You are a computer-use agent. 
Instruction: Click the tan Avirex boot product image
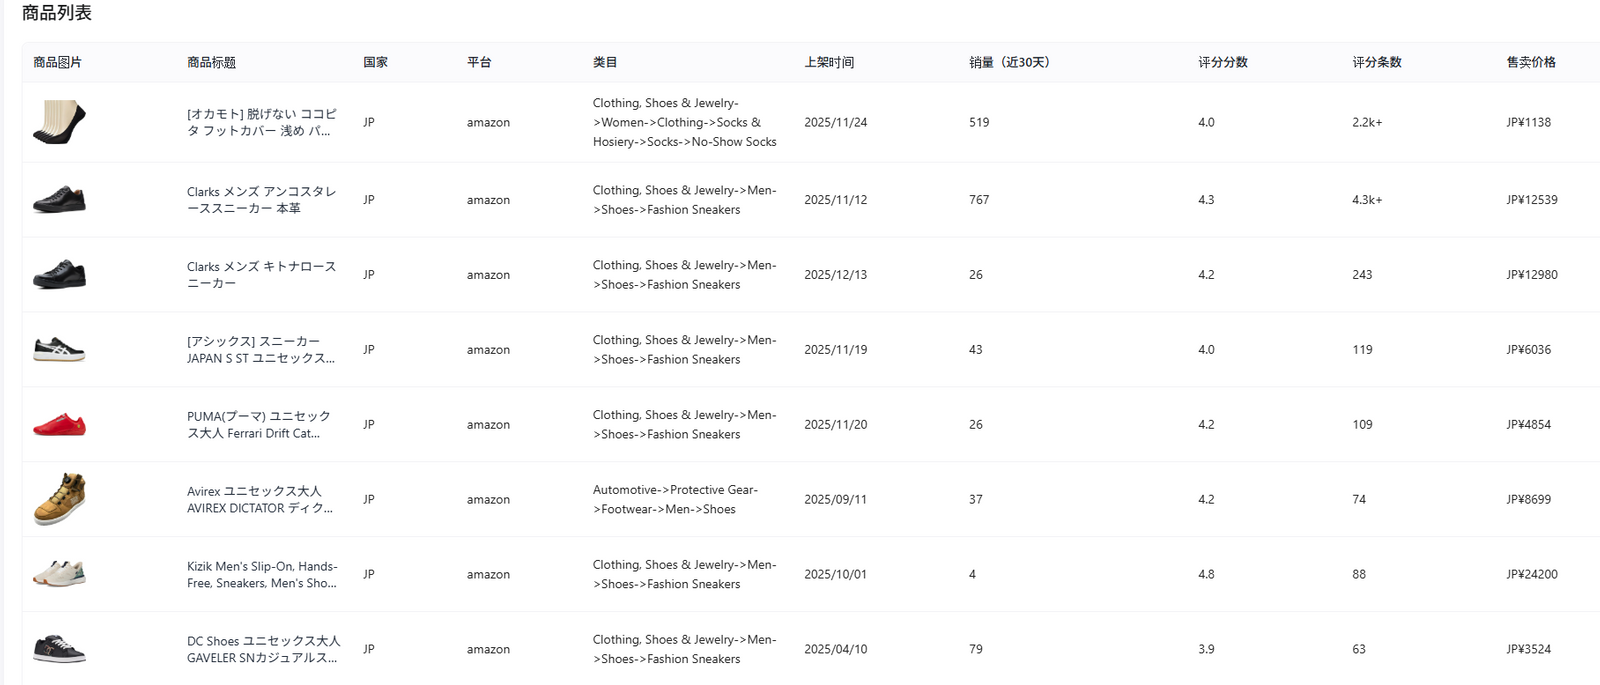(59, 499)
